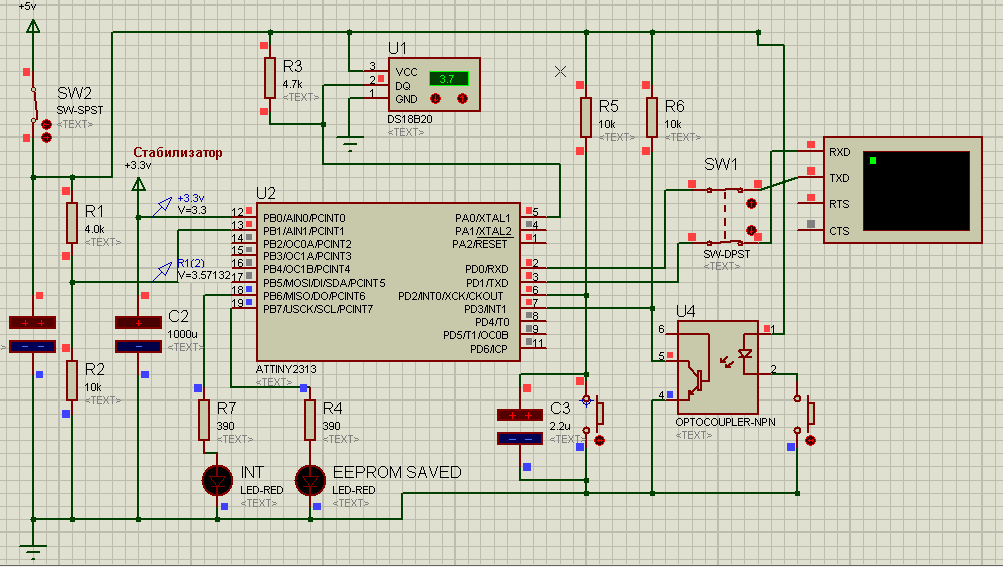
Task: Toggle SW1 using its lower actuator dot
Action: [752, 230]
